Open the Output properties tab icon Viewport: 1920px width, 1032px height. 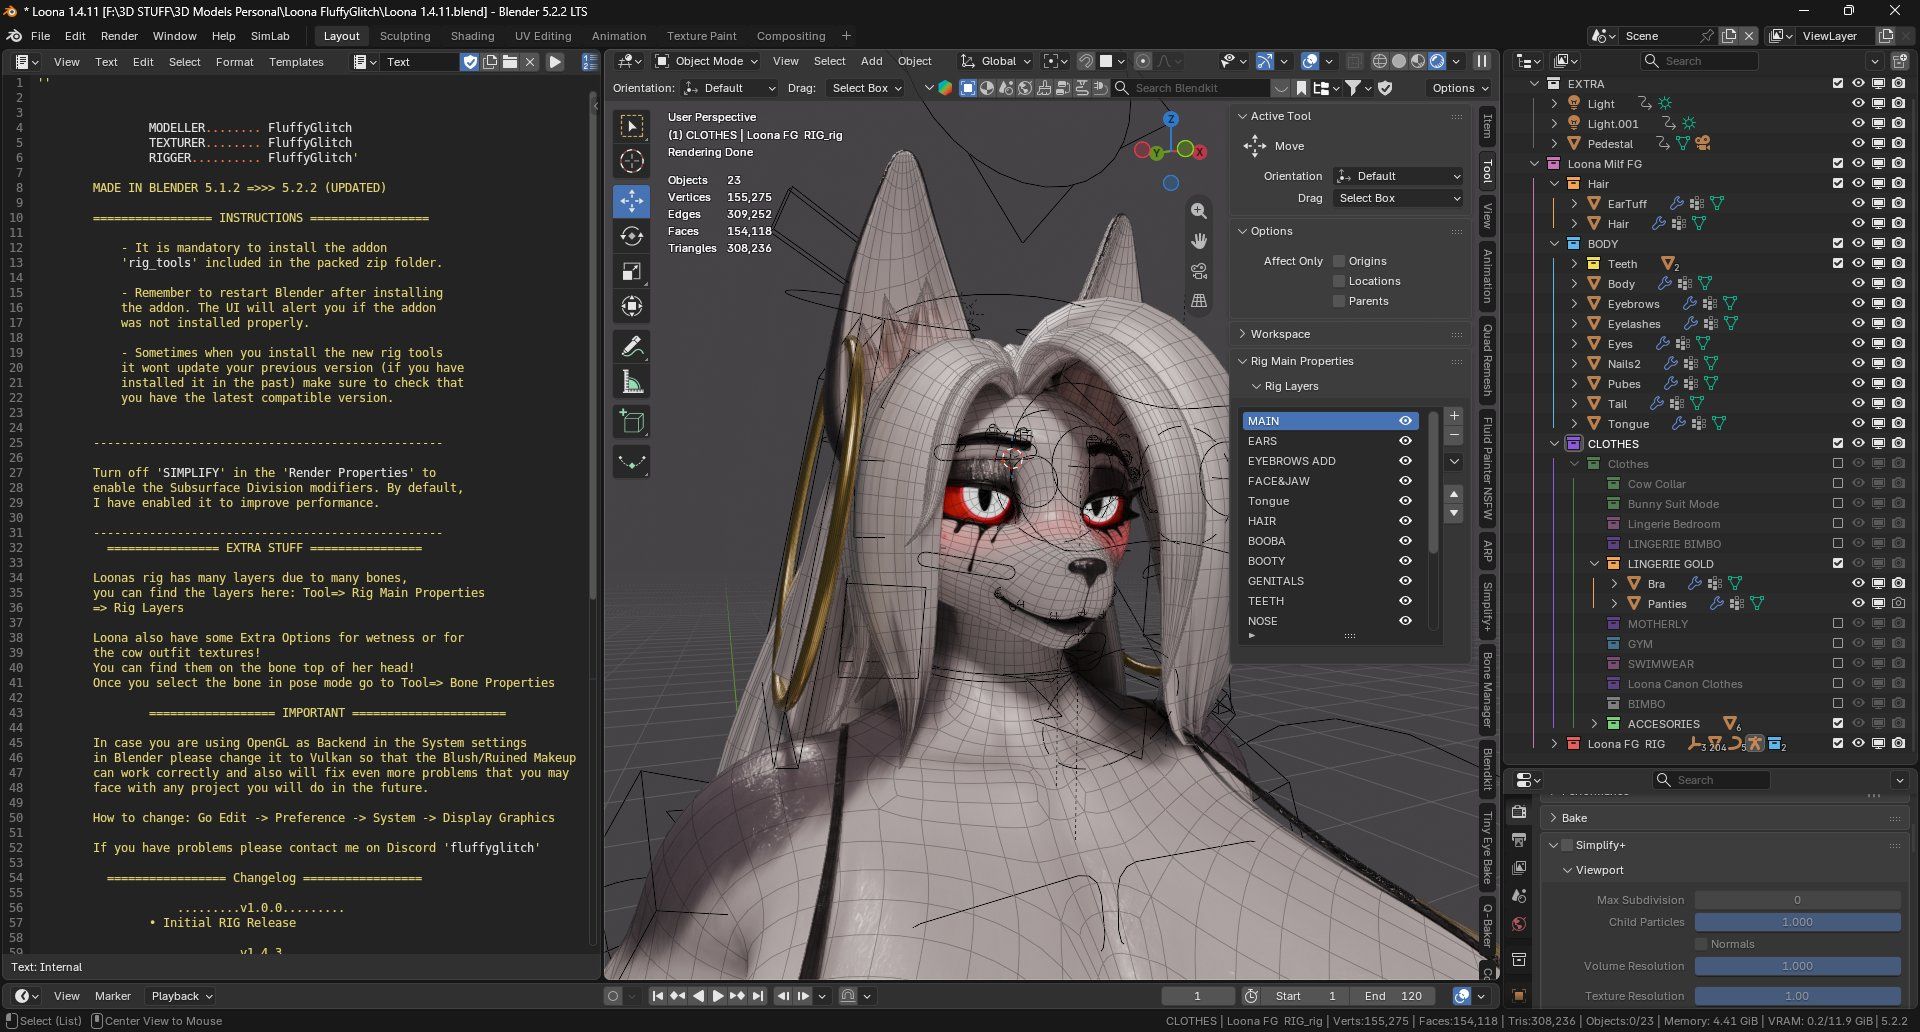[1519, 840]
